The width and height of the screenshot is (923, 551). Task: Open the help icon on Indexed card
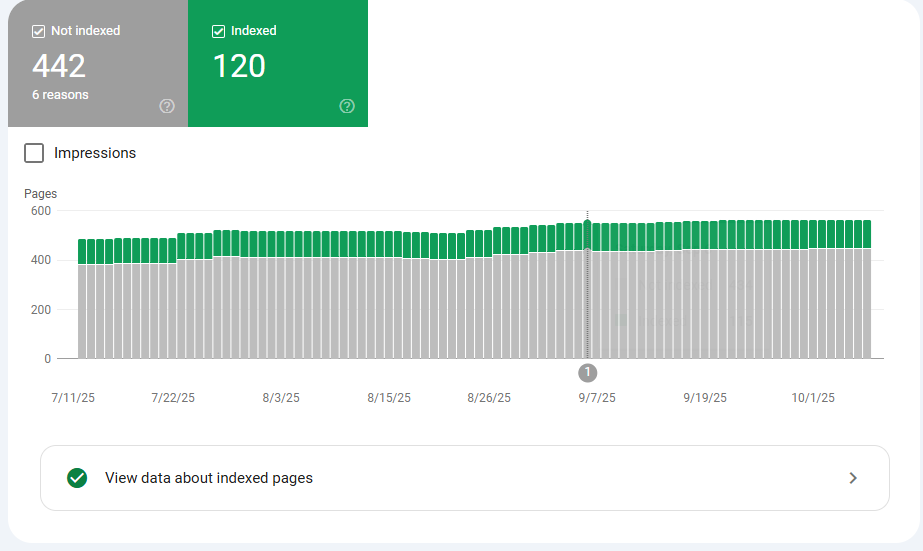click(x=347, y=106)
